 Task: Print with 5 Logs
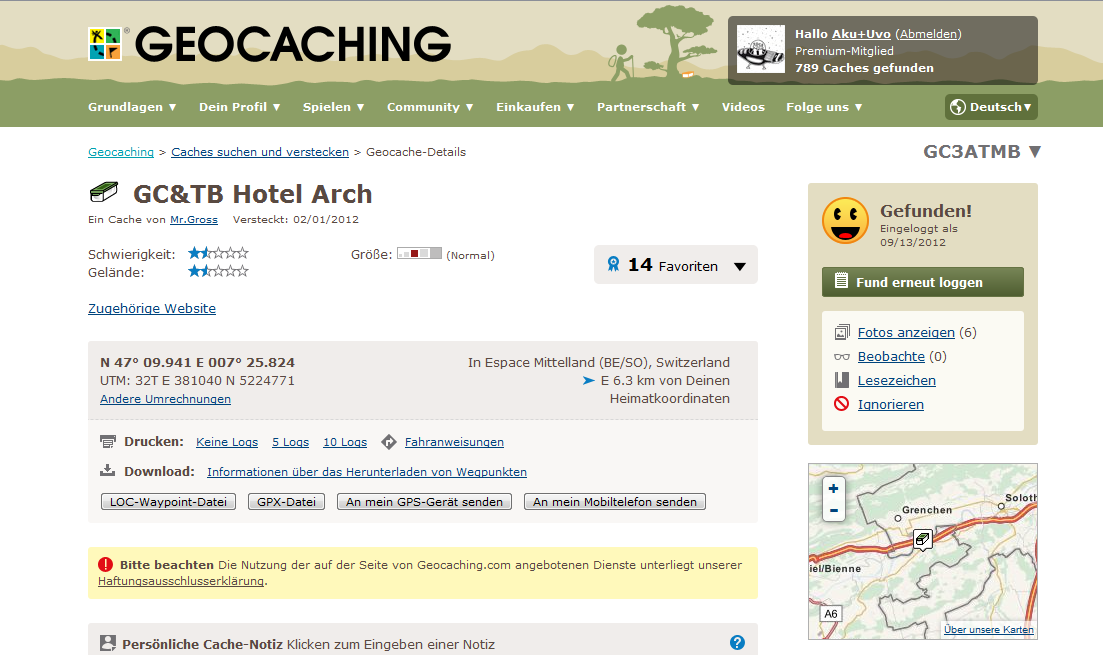point(291,442)
